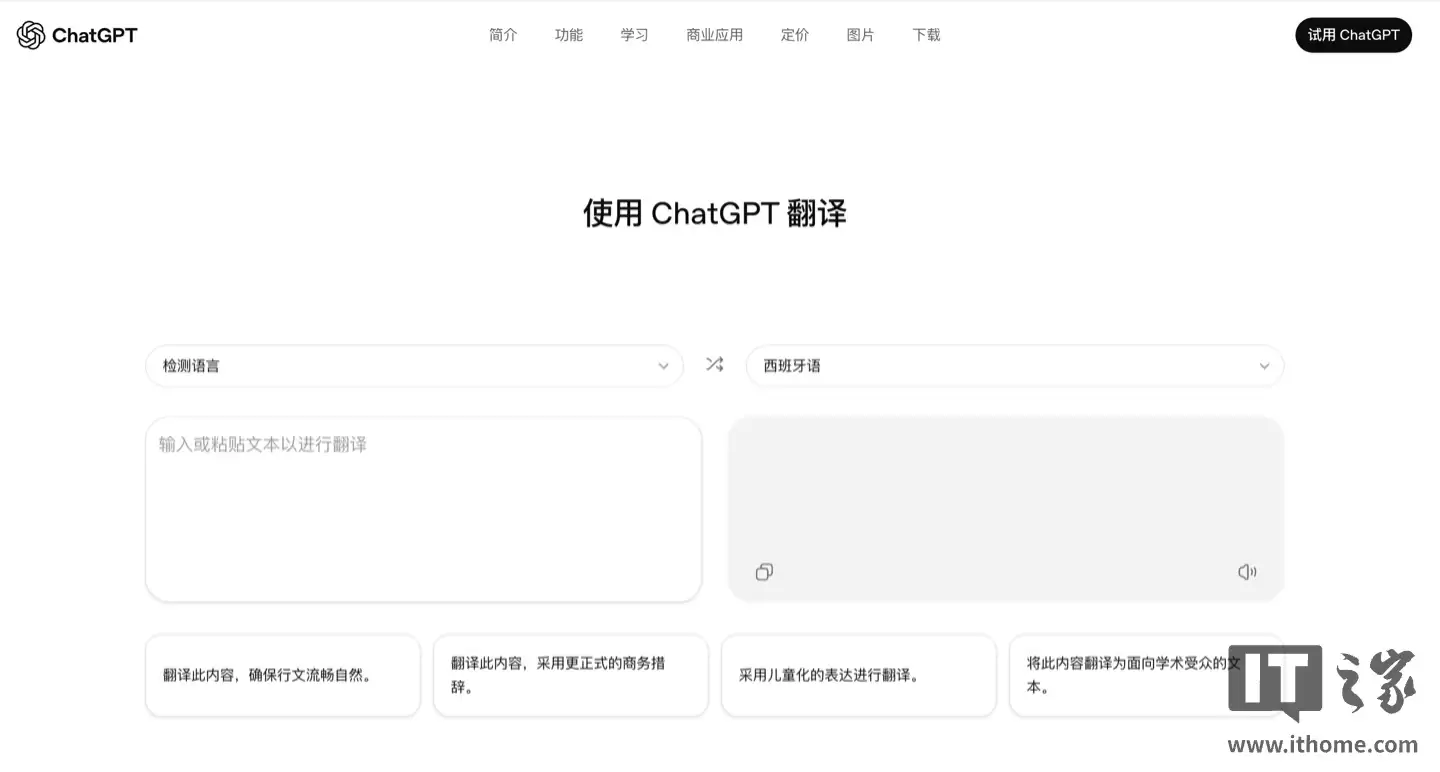
Task: Choose the formal business wording prompt chip
Action: [x=570, y=675]
